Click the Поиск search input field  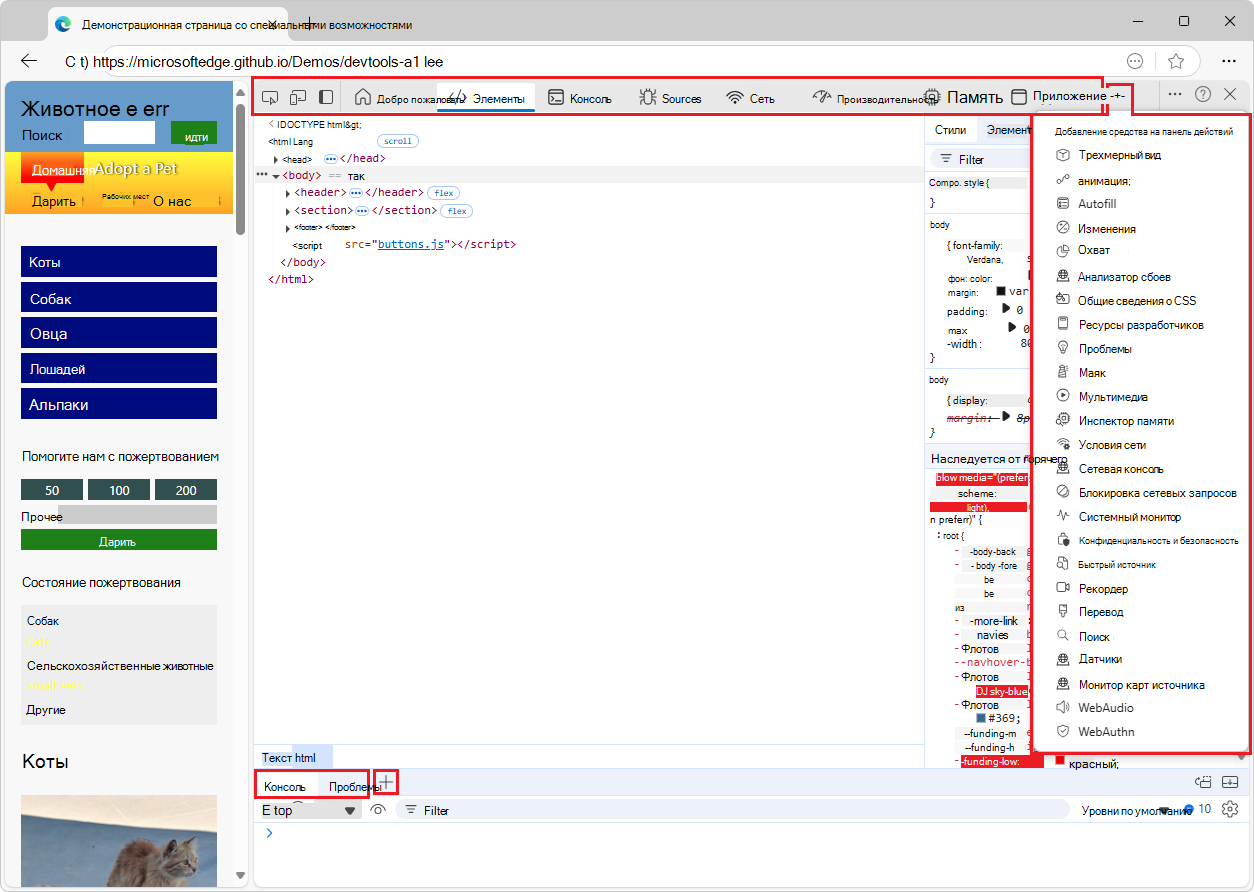pyautogui.click(x=119, y=133)
